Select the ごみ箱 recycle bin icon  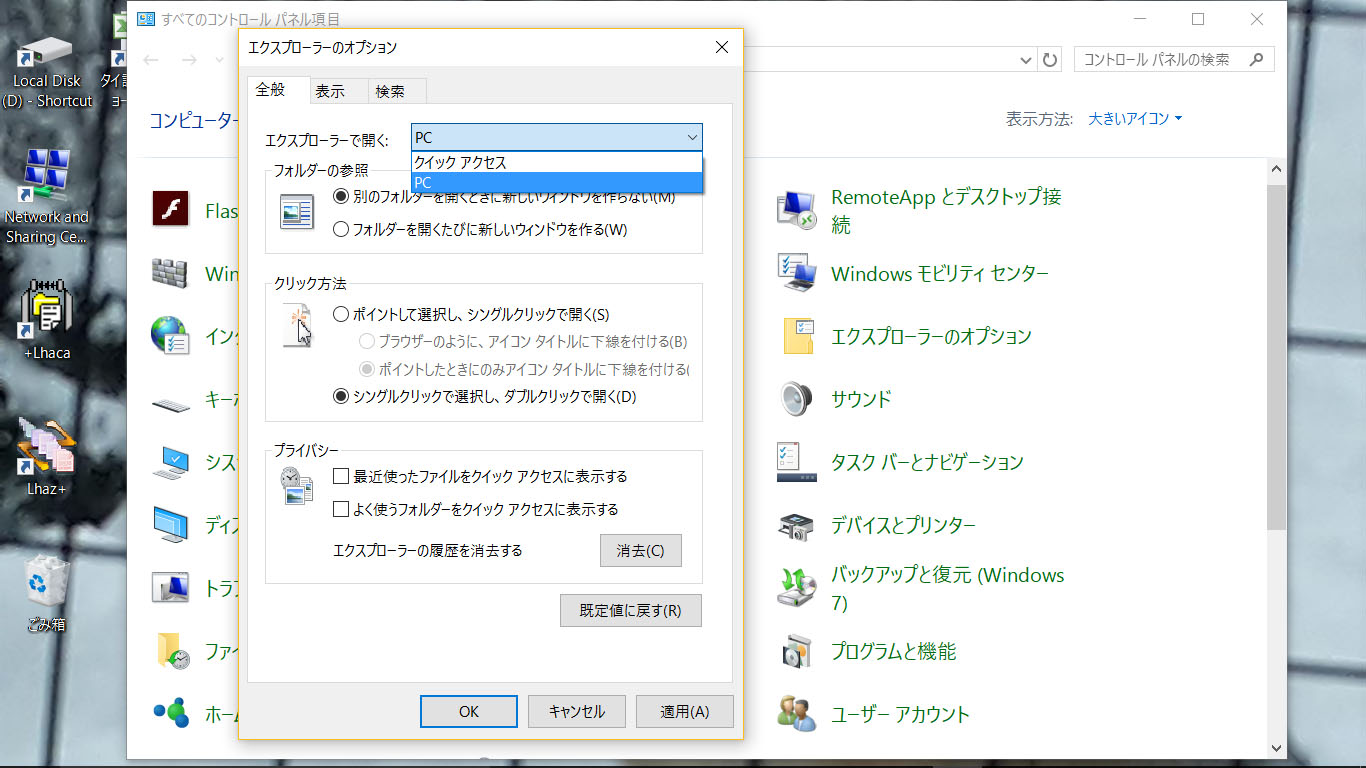[x=46, y=594]
